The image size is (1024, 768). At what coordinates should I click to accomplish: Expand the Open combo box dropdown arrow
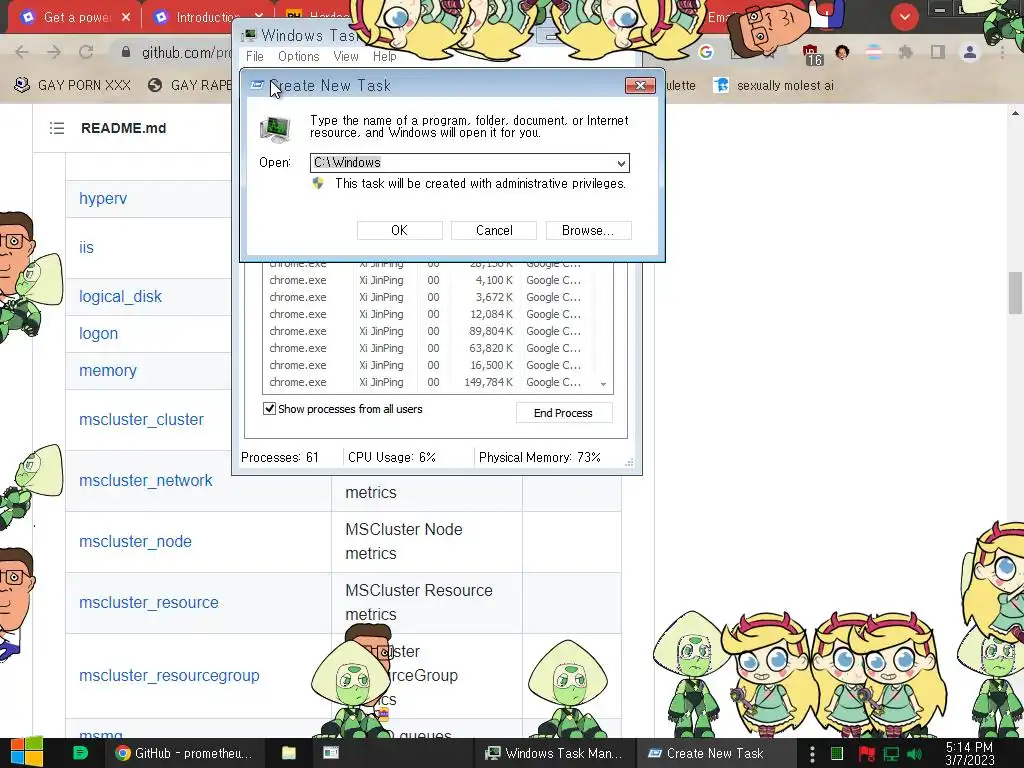(x=621, y=163)
